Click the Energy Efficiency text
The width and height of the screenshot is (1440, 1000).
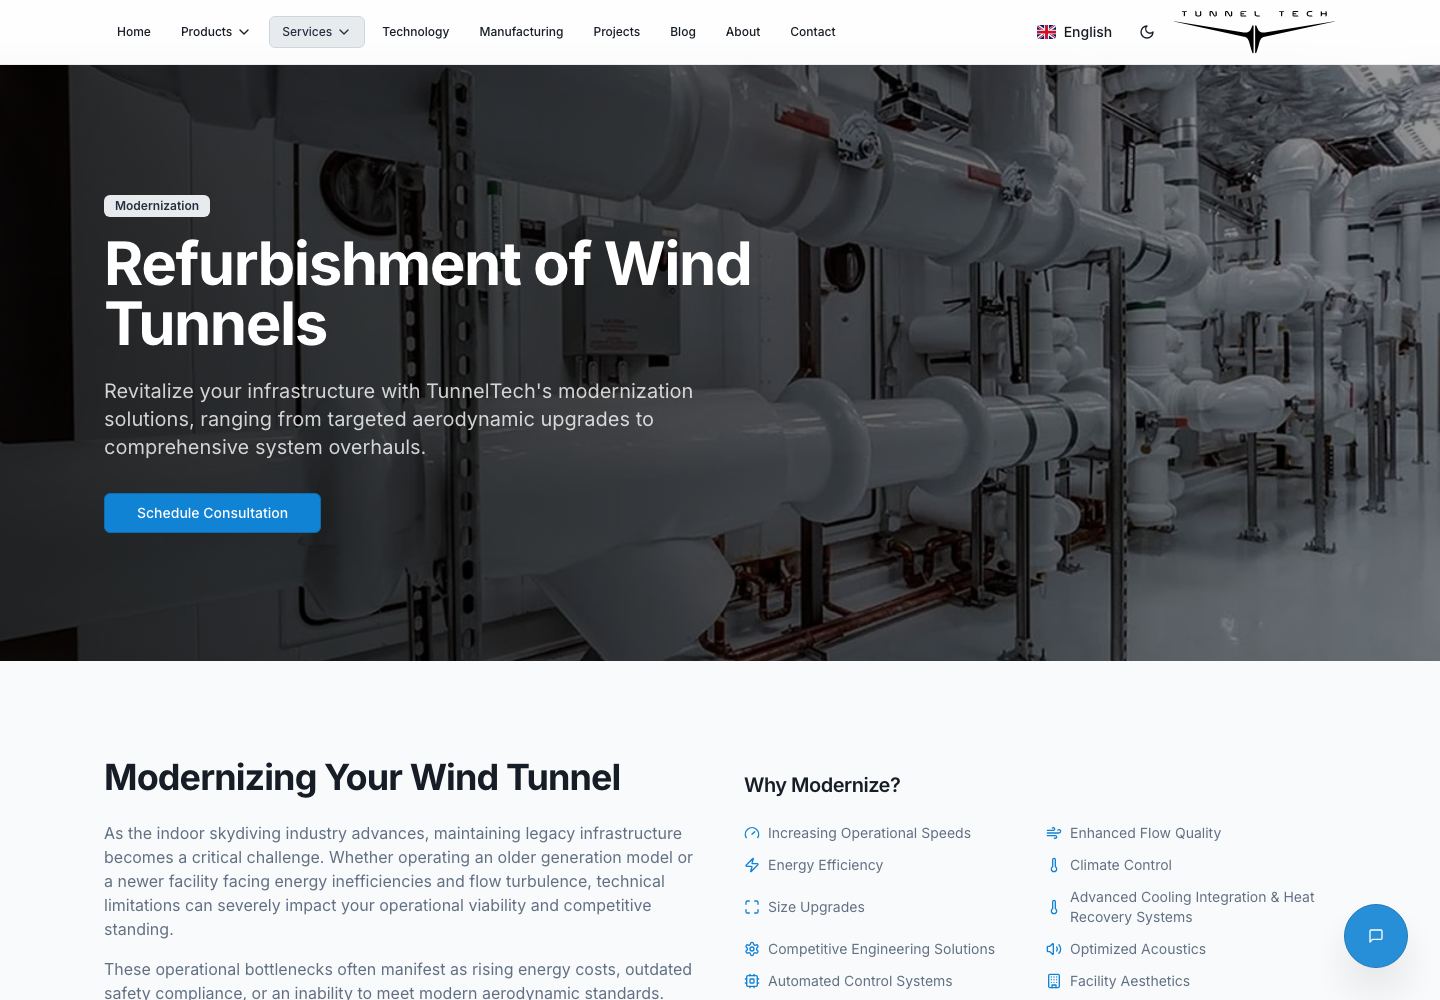point(825,865)
